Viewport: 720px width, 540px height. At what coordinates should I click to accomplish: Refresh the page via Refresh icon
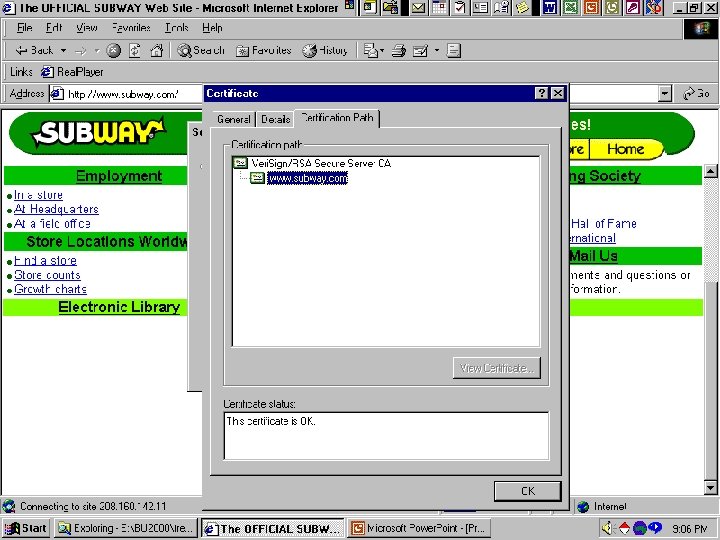point(135,51)
